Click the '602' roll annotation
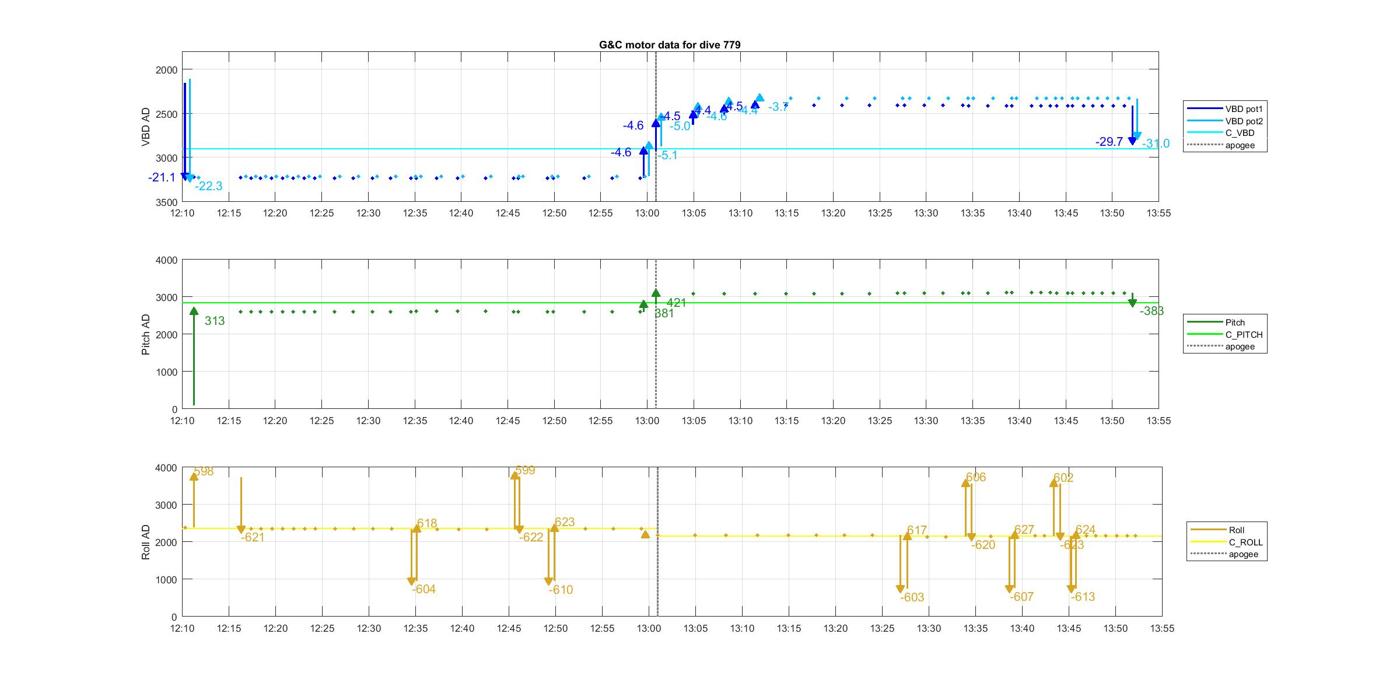Screen dimensions: 1400x693 click(1063, 479)
